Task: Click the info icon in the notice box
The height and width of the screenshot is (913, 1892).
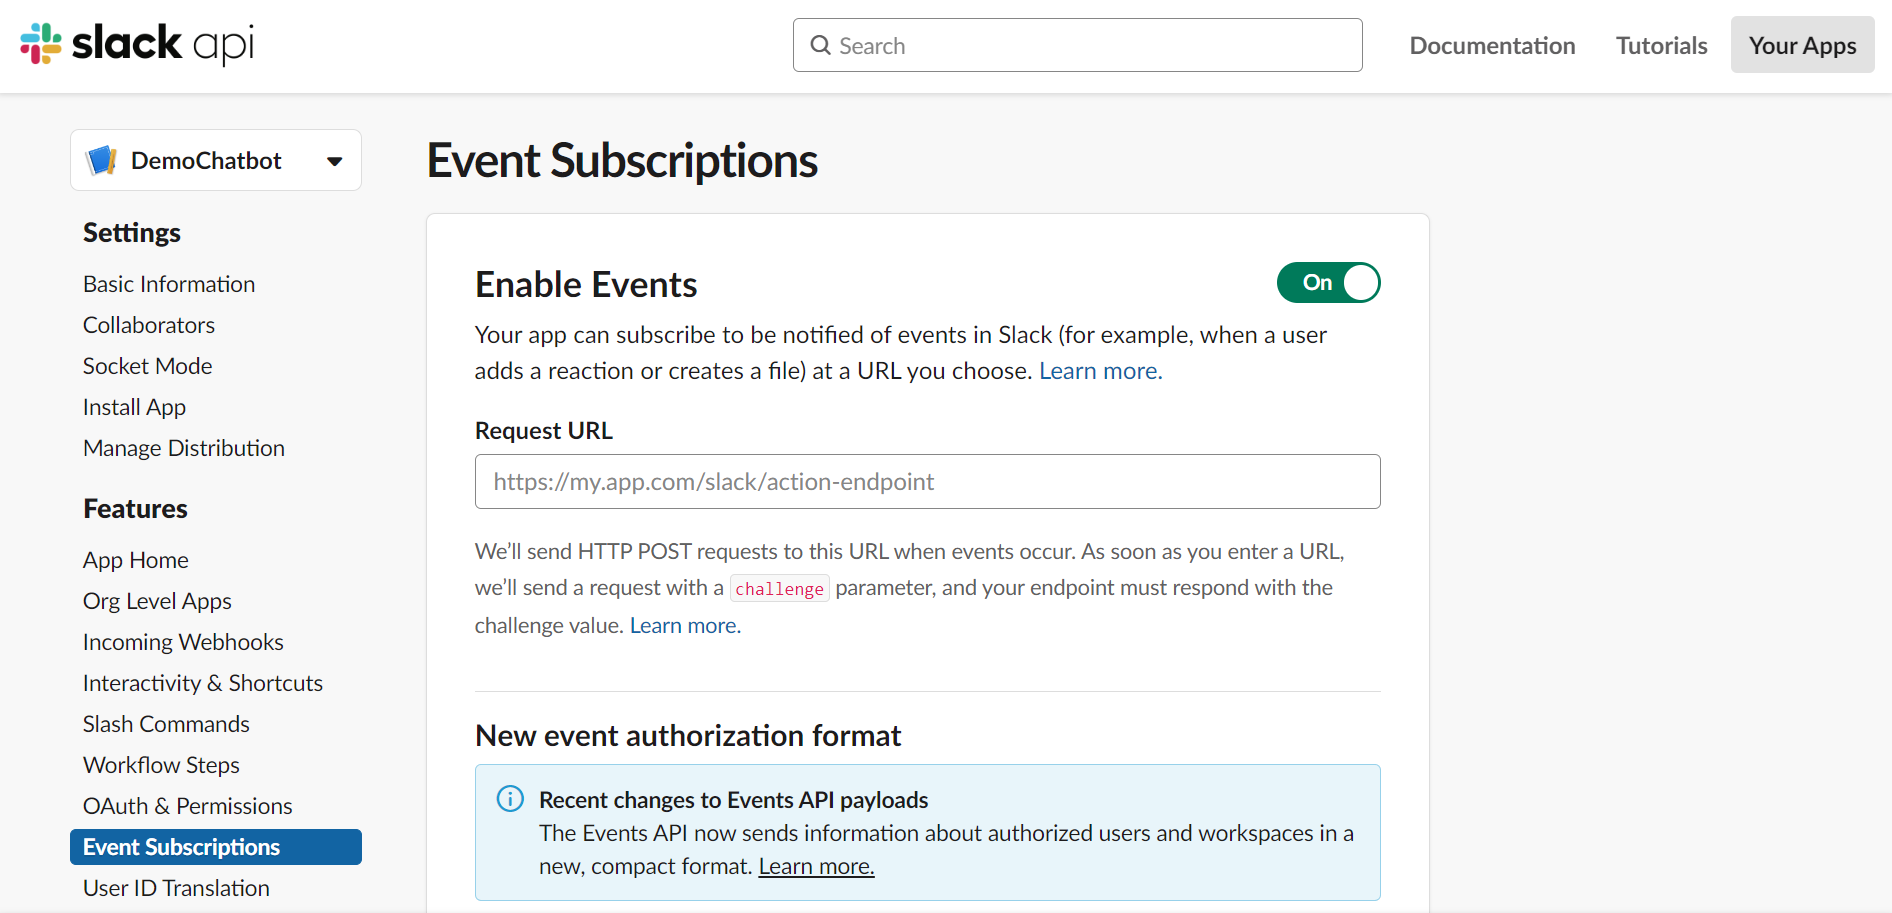Action: pyautogui.click(x=510, y=799)
